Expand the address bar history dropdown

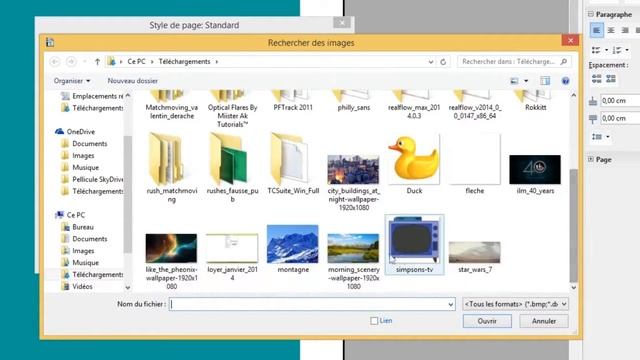tap(431, 62)
